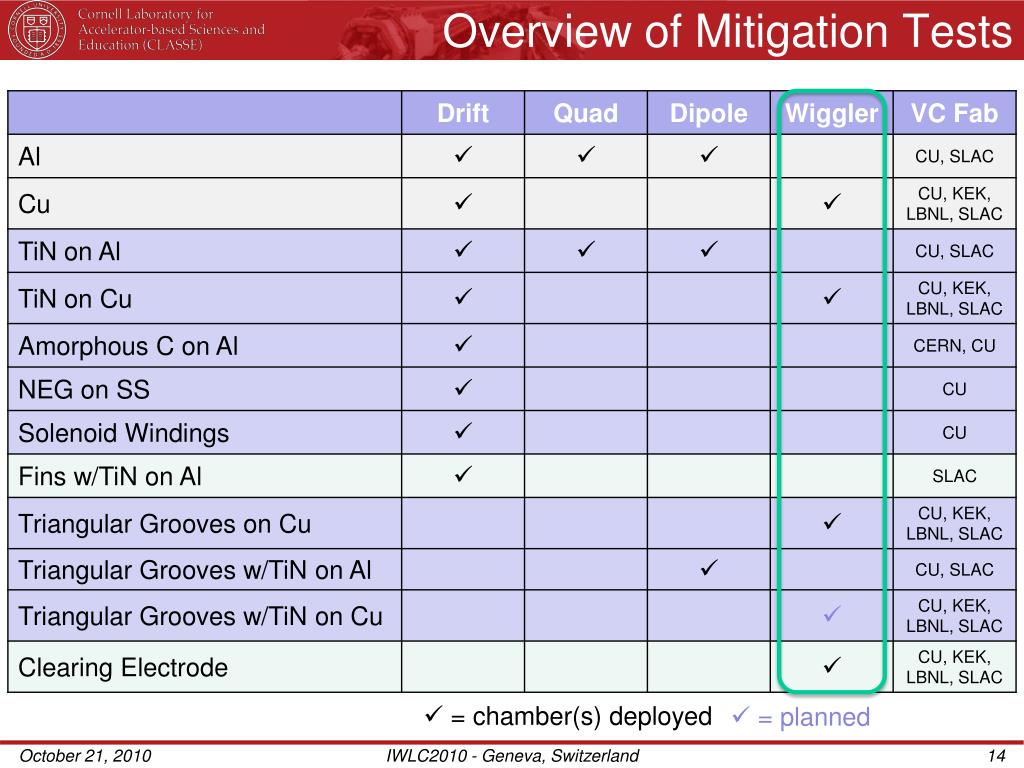Click the VC Fab column header
1024x768 pixels.
tap(954, 113)
